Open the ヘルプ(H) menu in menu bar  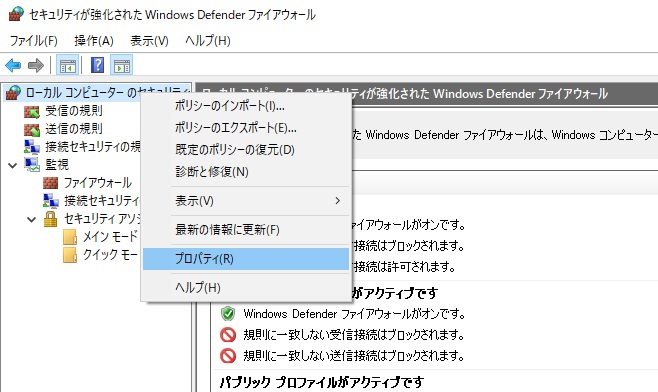coord(208,41)
